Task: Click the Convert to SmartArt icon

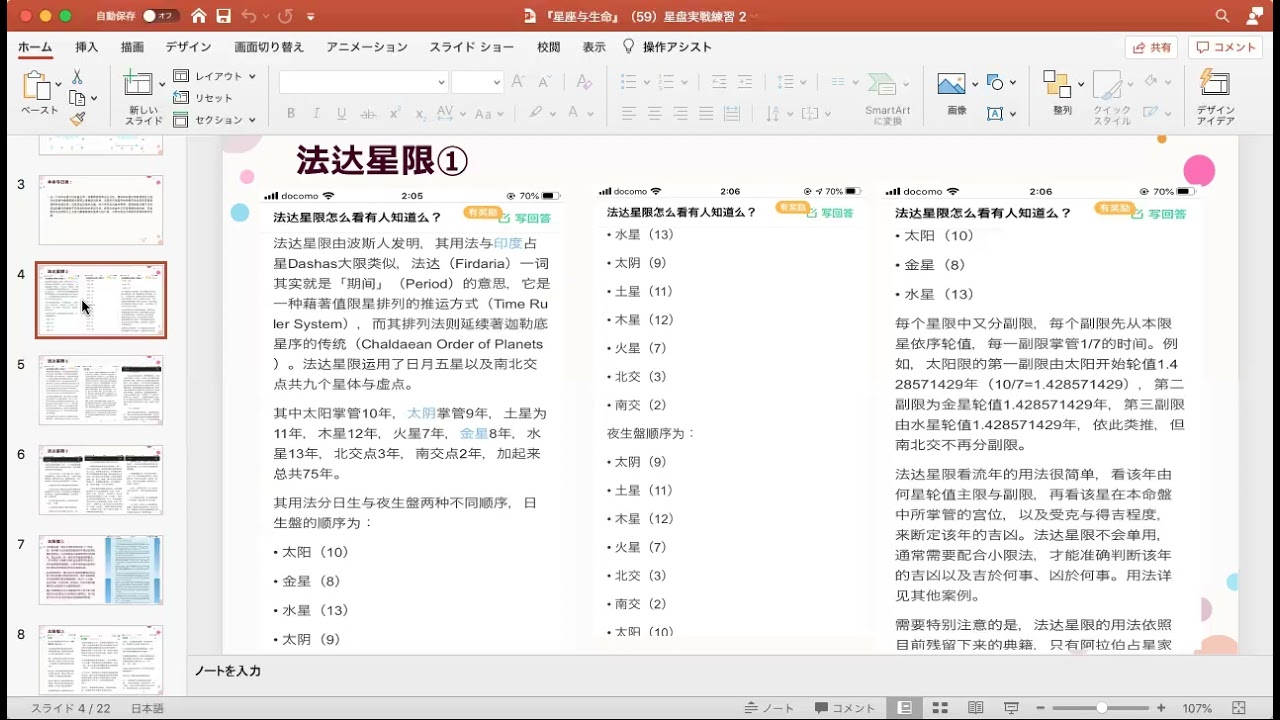Action: pyautogui.click(x=887, y=98)
